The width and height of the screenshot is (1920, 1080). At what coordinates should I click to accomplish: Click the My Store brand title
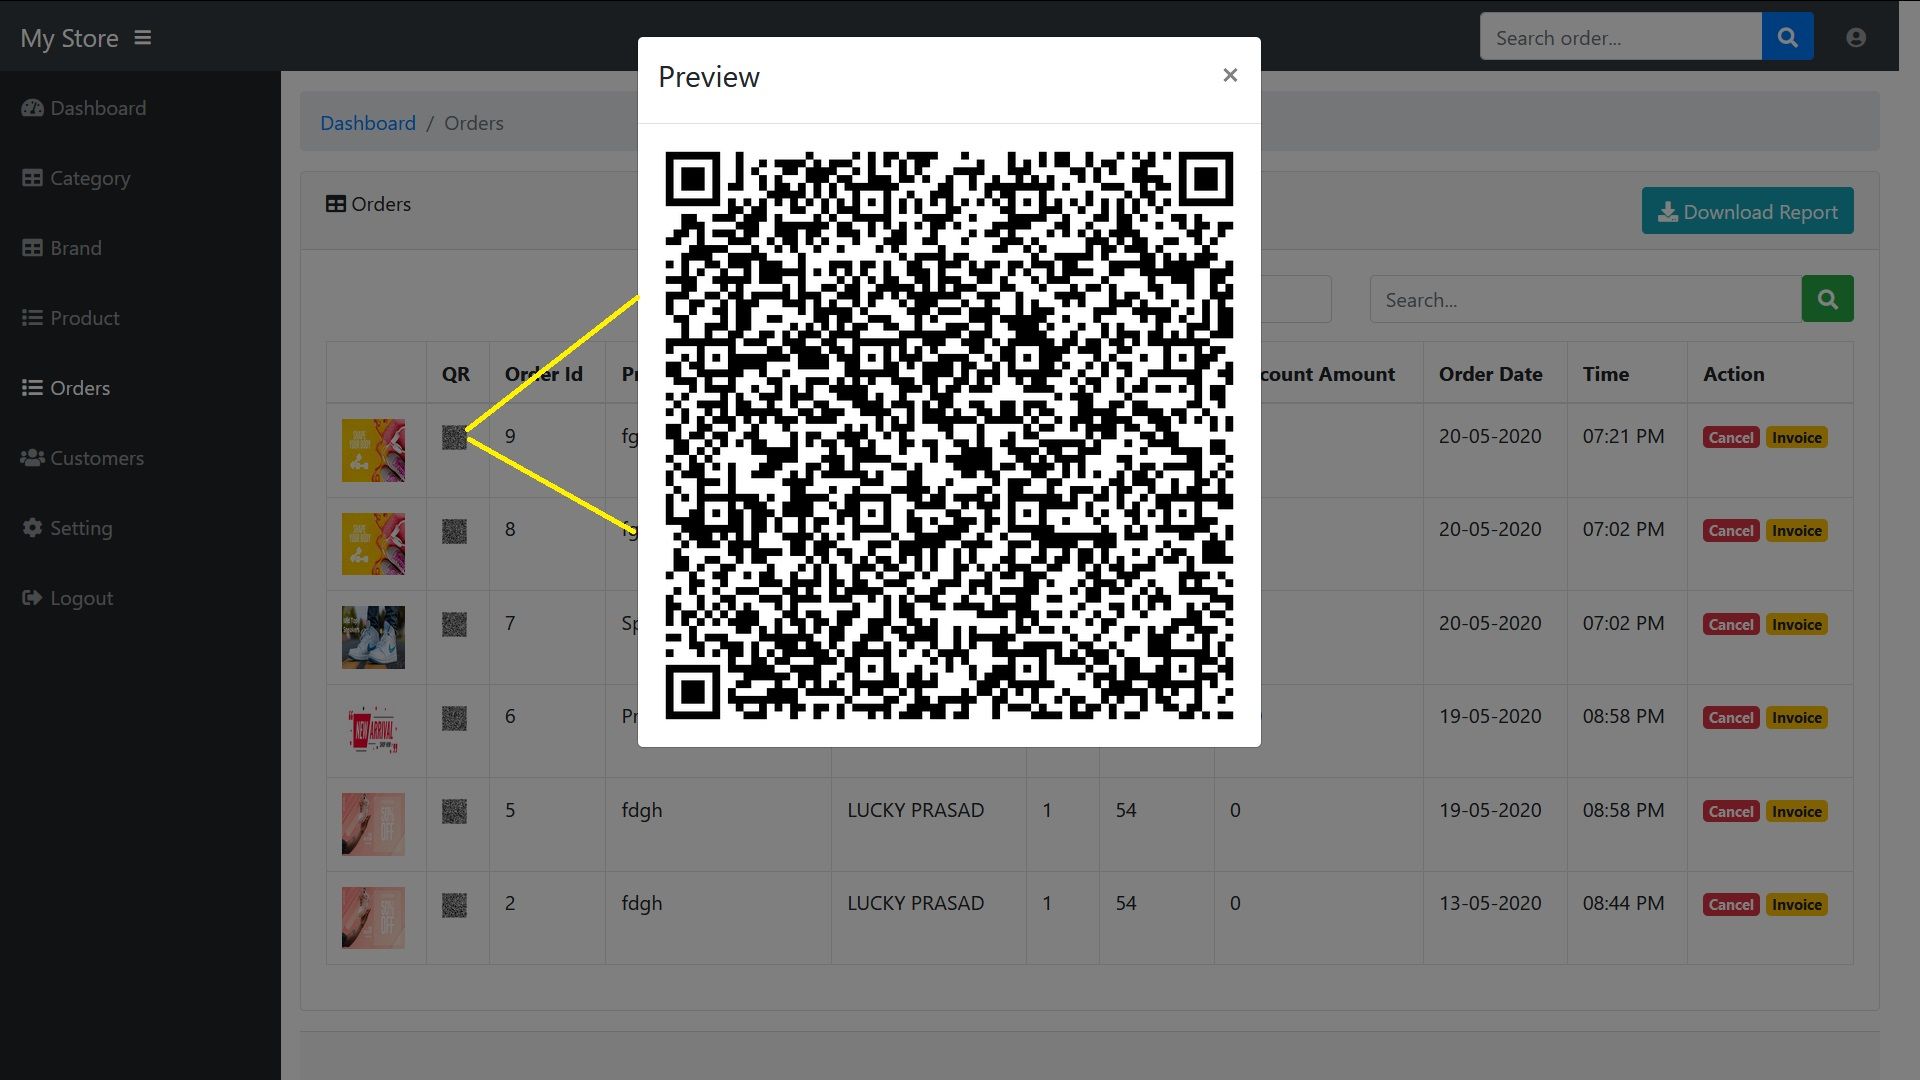69,38
